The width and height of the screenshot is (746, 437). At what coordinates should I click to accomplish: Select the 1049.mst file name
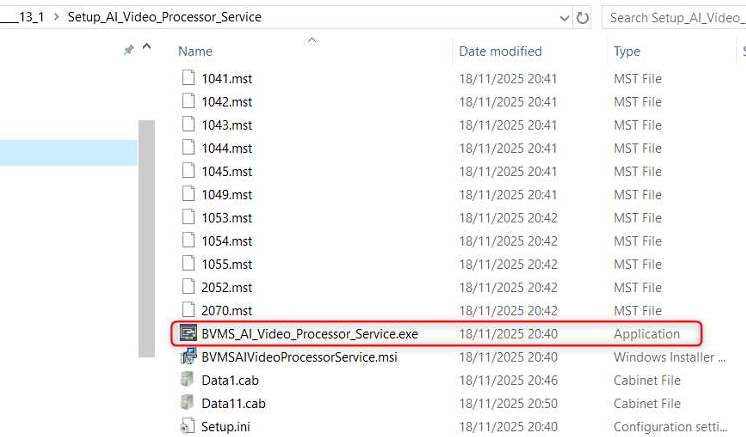pyautogui.click(x=226, y=194)
